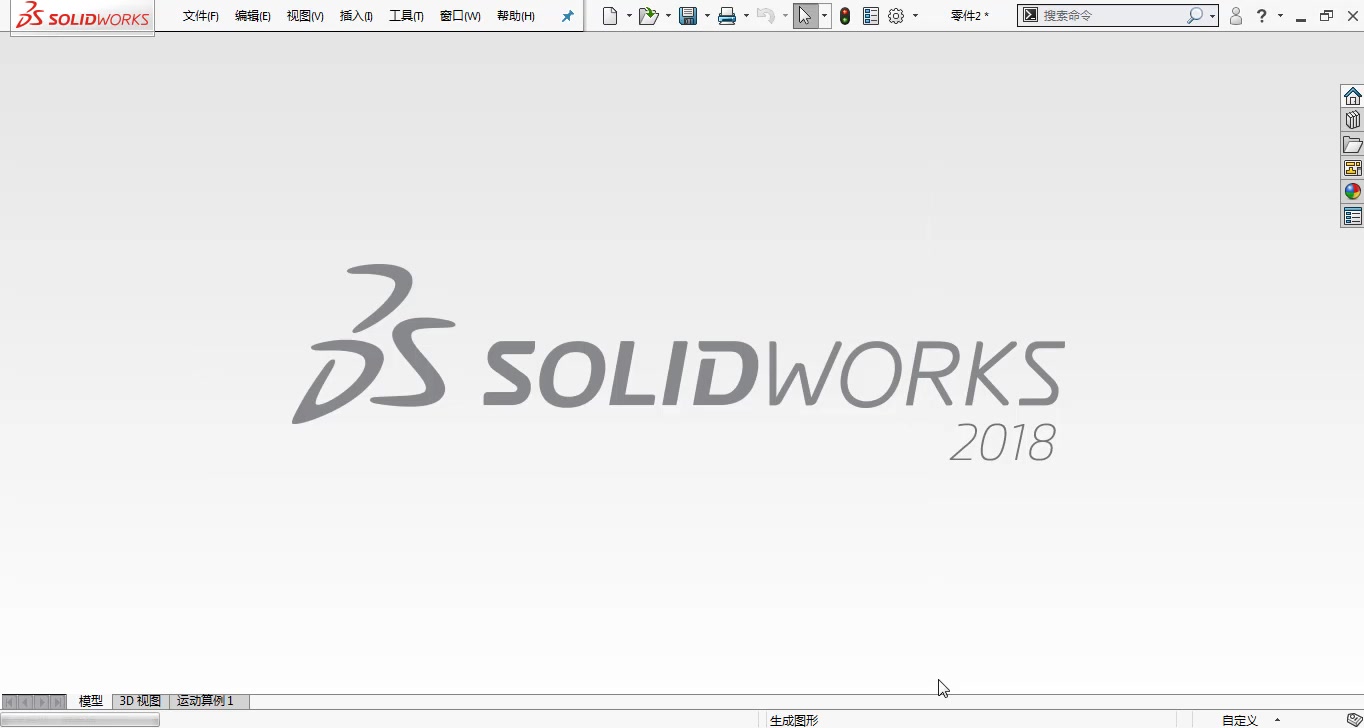Open the 工具(T) menu

(406, 16)
